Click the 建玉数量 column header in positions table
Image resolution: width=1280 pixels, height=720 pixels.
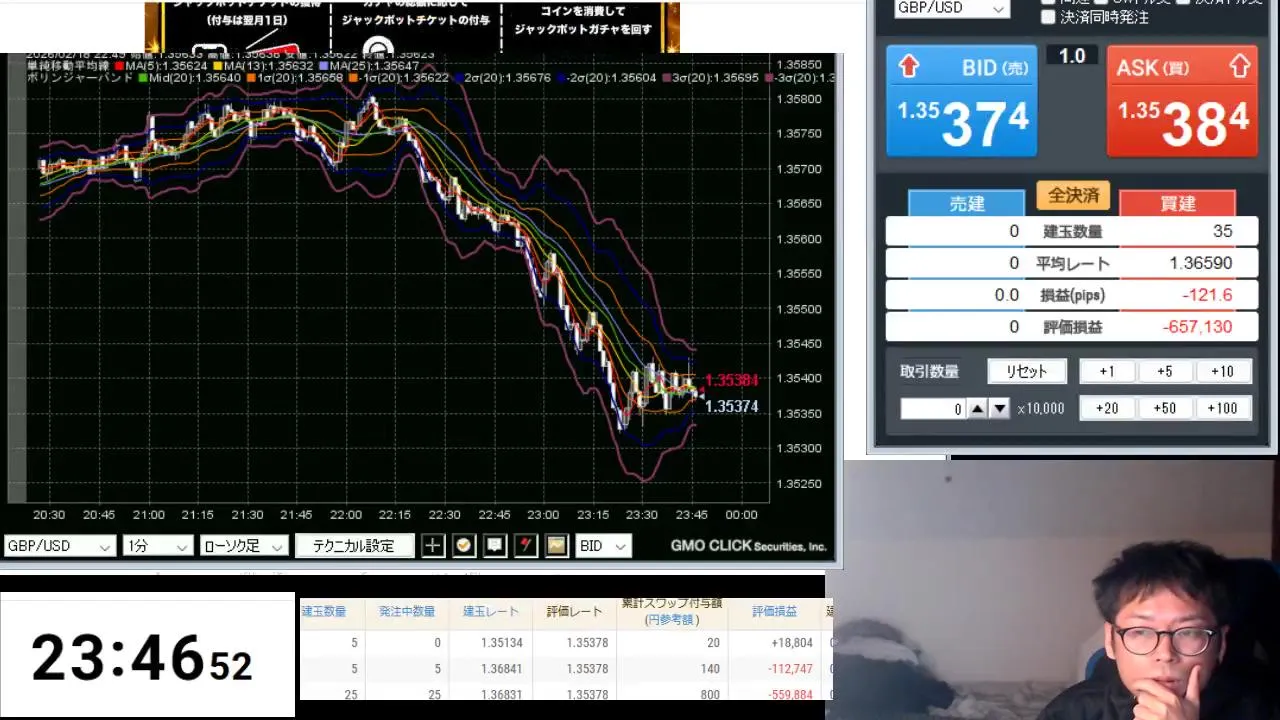(324, 611)
